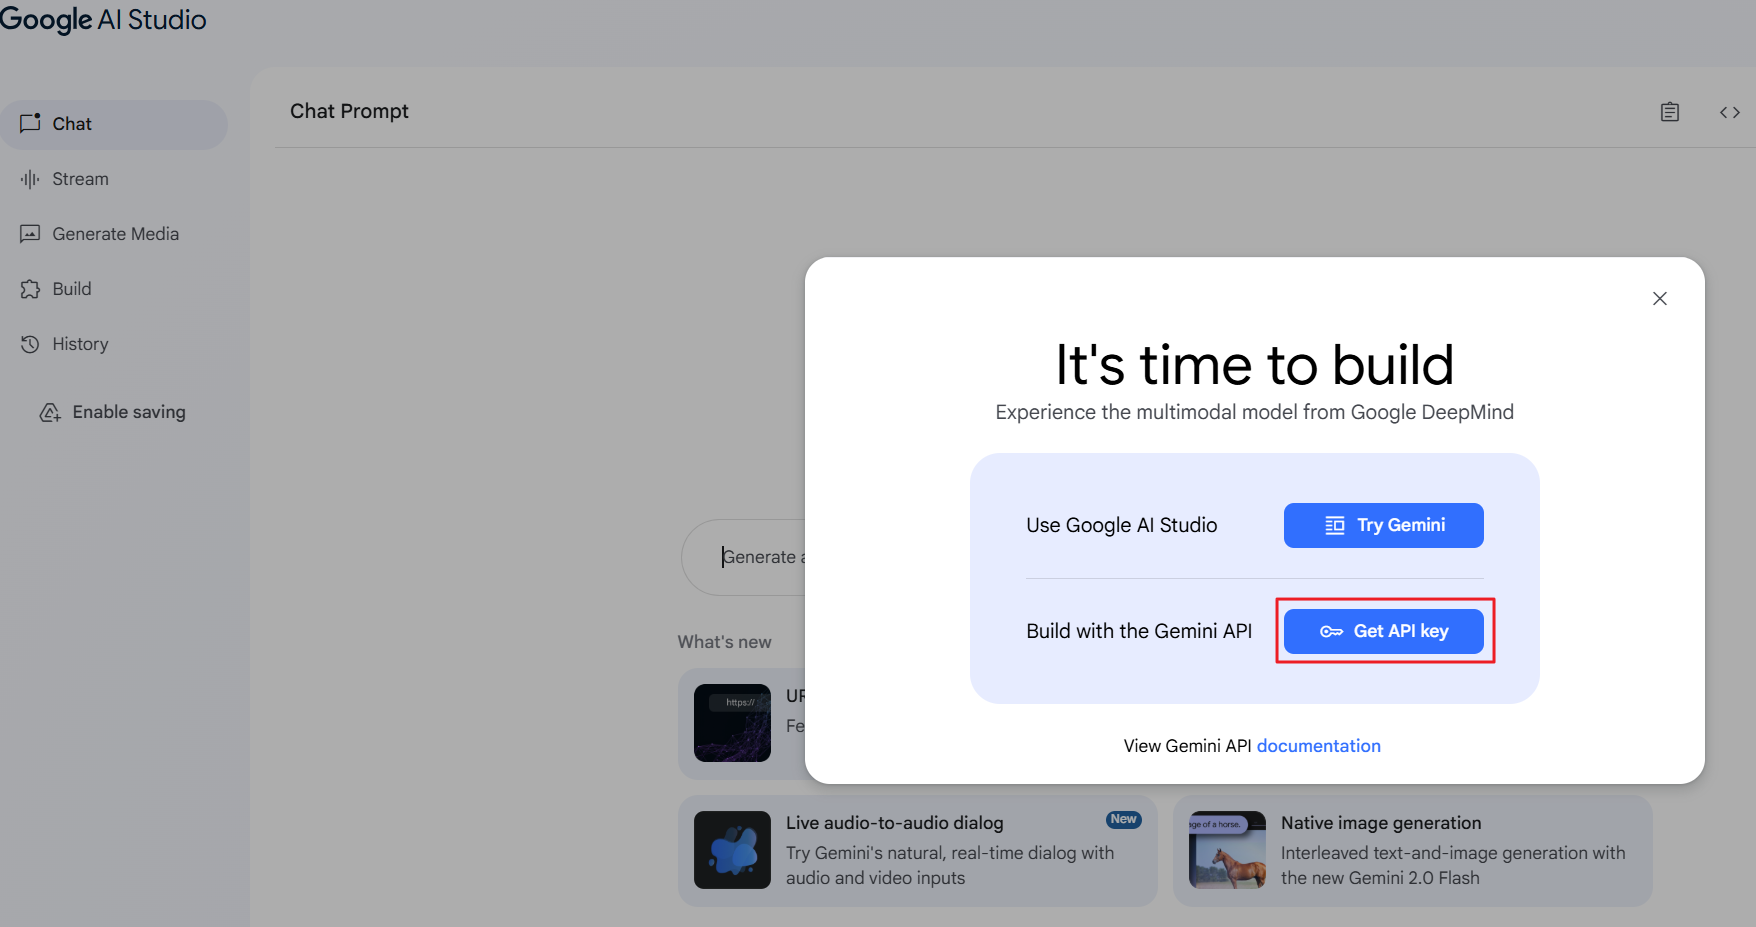This screenshot has width=1756, height=927.
Task: Click the Build with the Gemini API text
Action: click(1139, 631)
